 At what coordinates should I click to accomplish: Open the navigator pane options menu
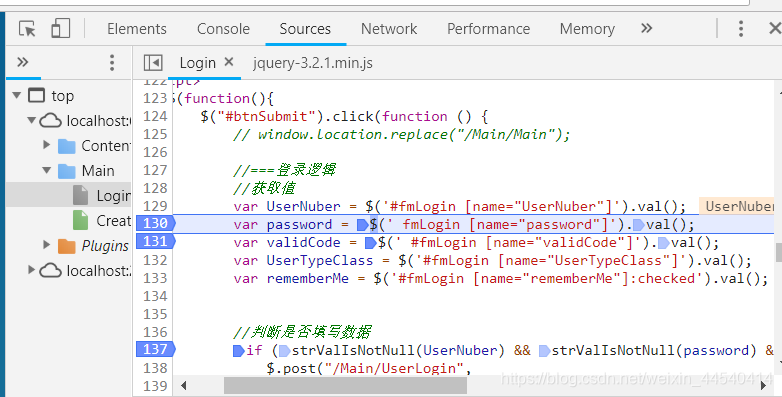tap(112, 63)
